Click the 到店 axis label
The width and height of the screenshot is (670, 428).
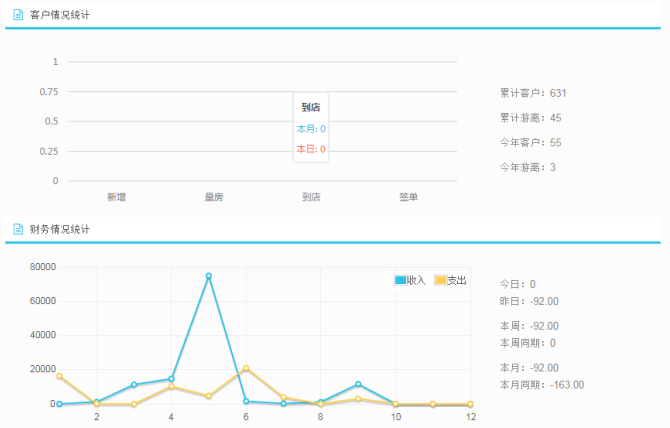(311, 197)
